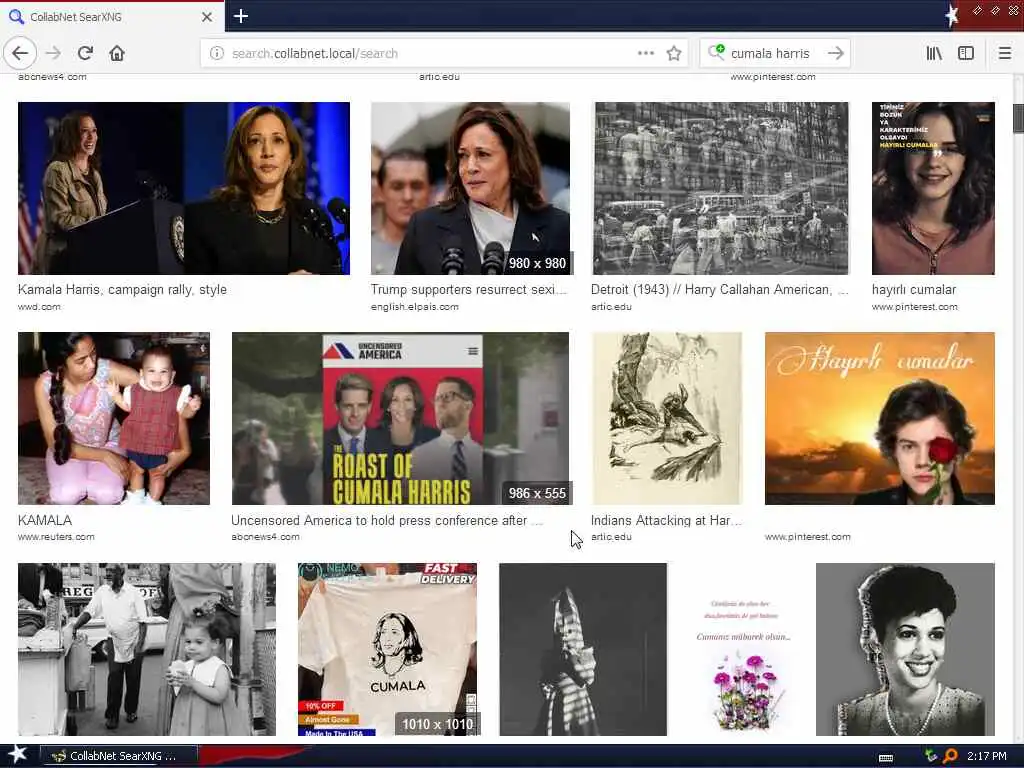Viewport: 1024px width, 768px height.
Task: Go back to the previous page
Action: click(20, 54)
